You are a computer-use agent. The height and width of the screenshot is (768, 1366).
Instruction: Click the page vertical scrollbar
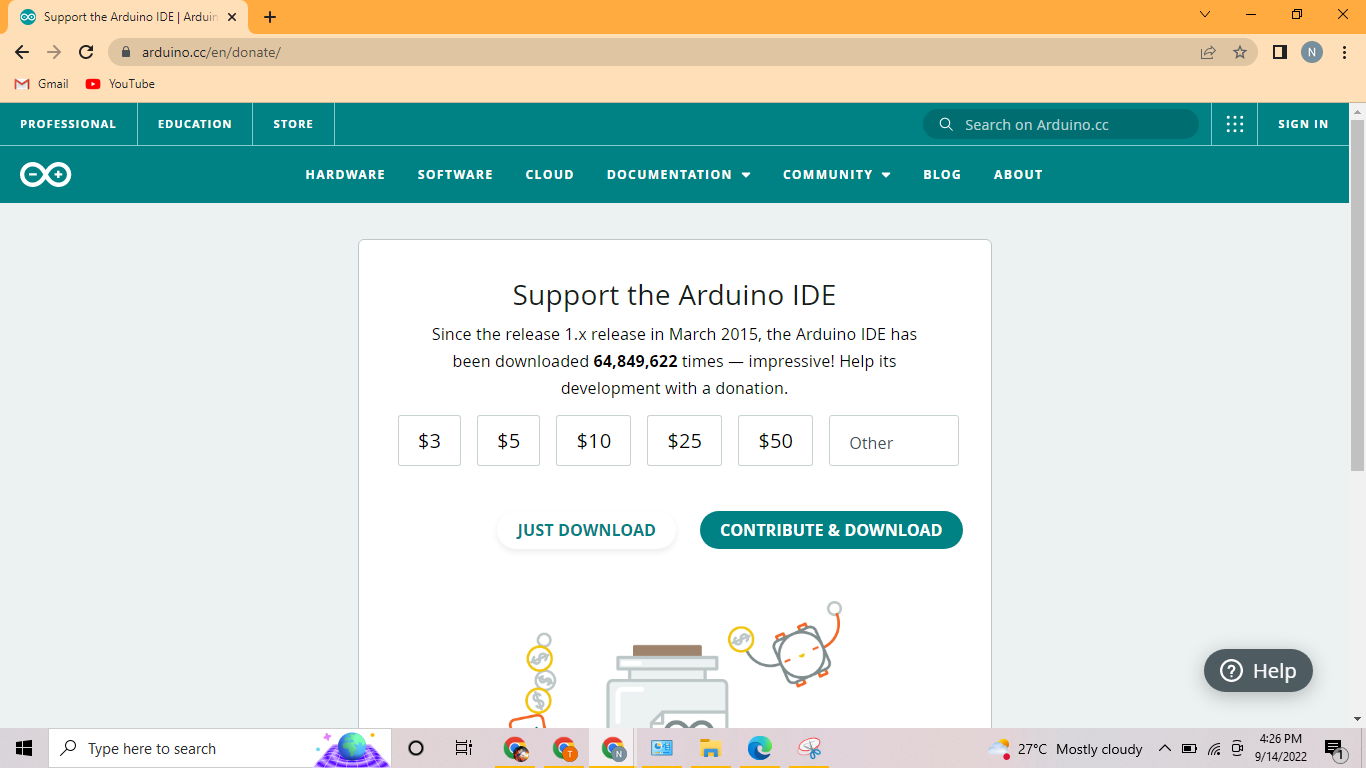(1357, 295)
